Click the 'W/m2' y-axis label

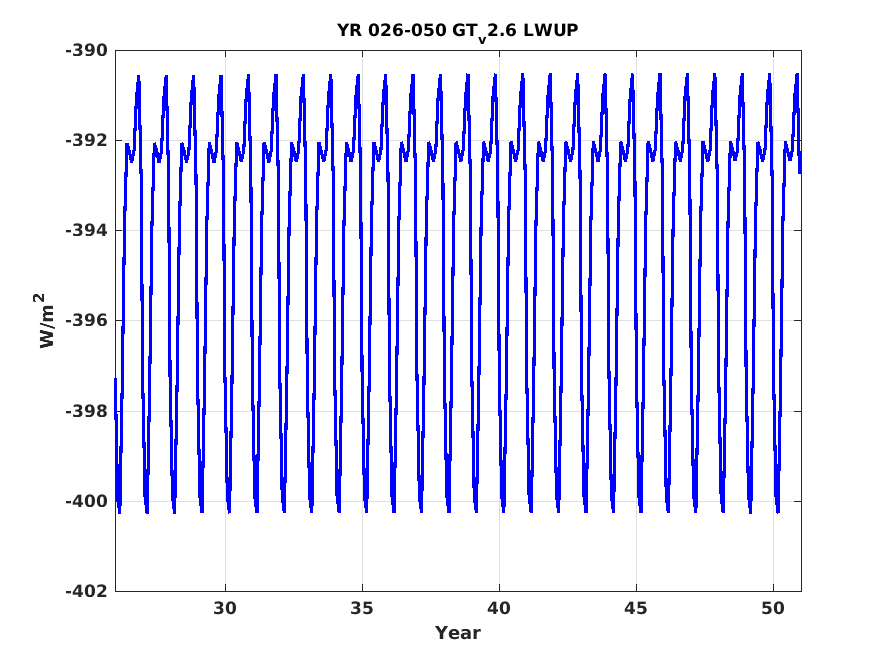point(46,320)
